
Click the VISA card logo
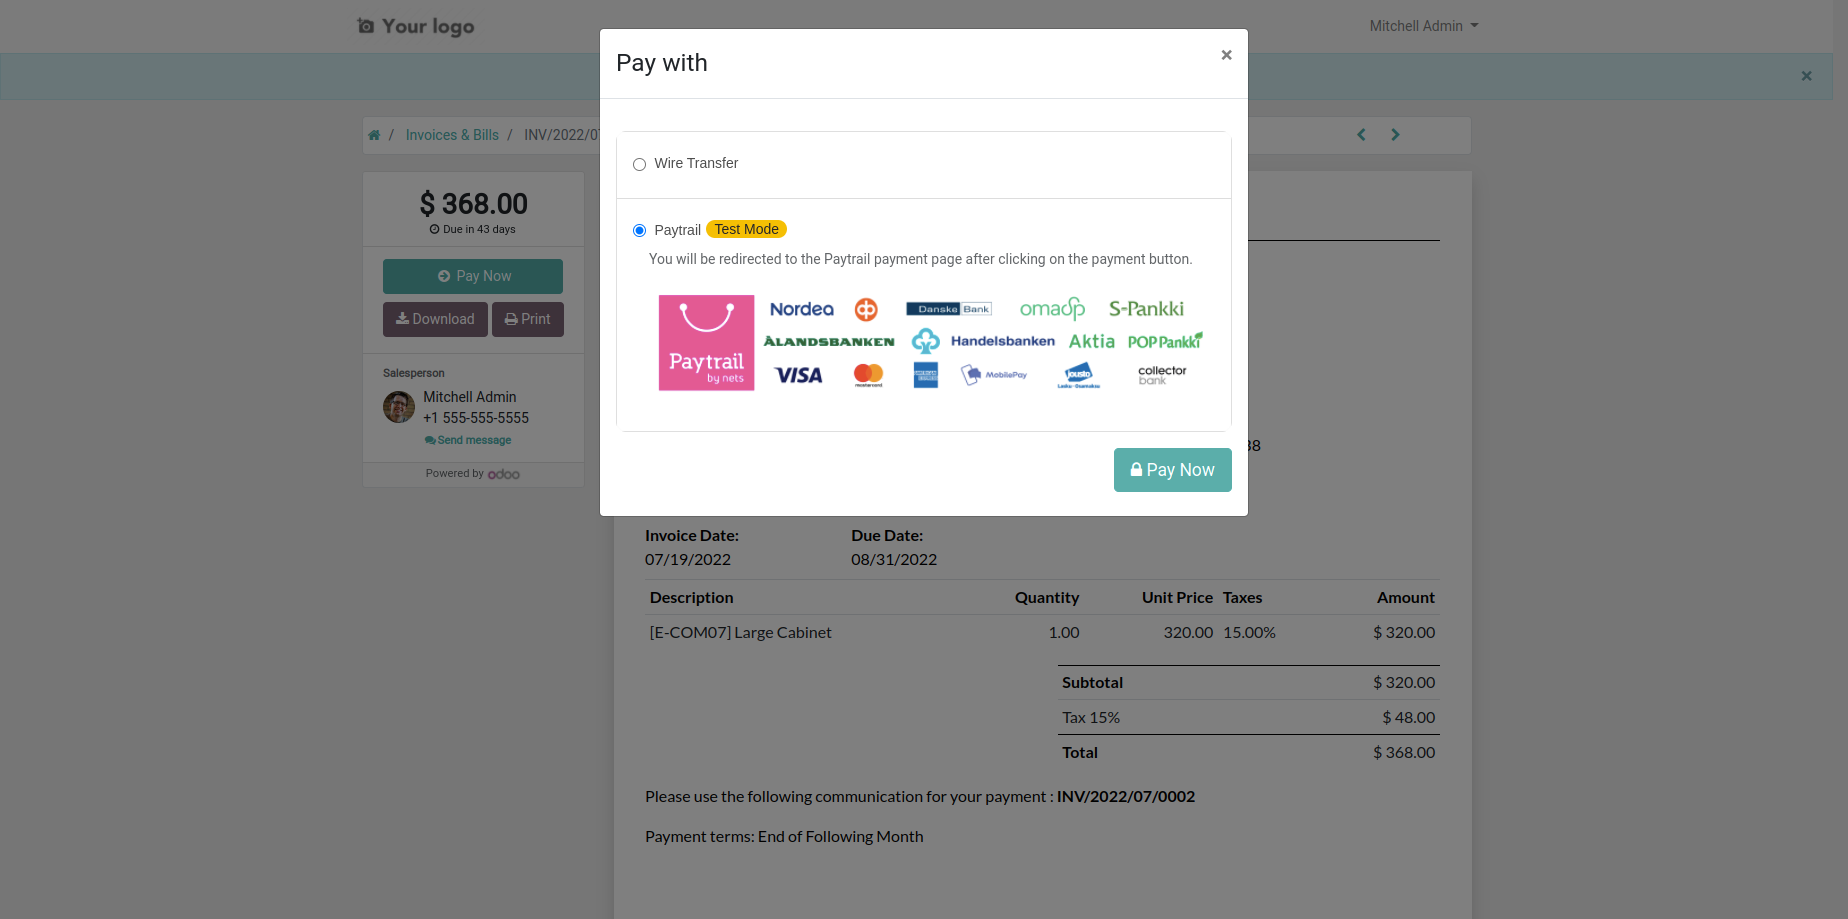pos(798,375)
